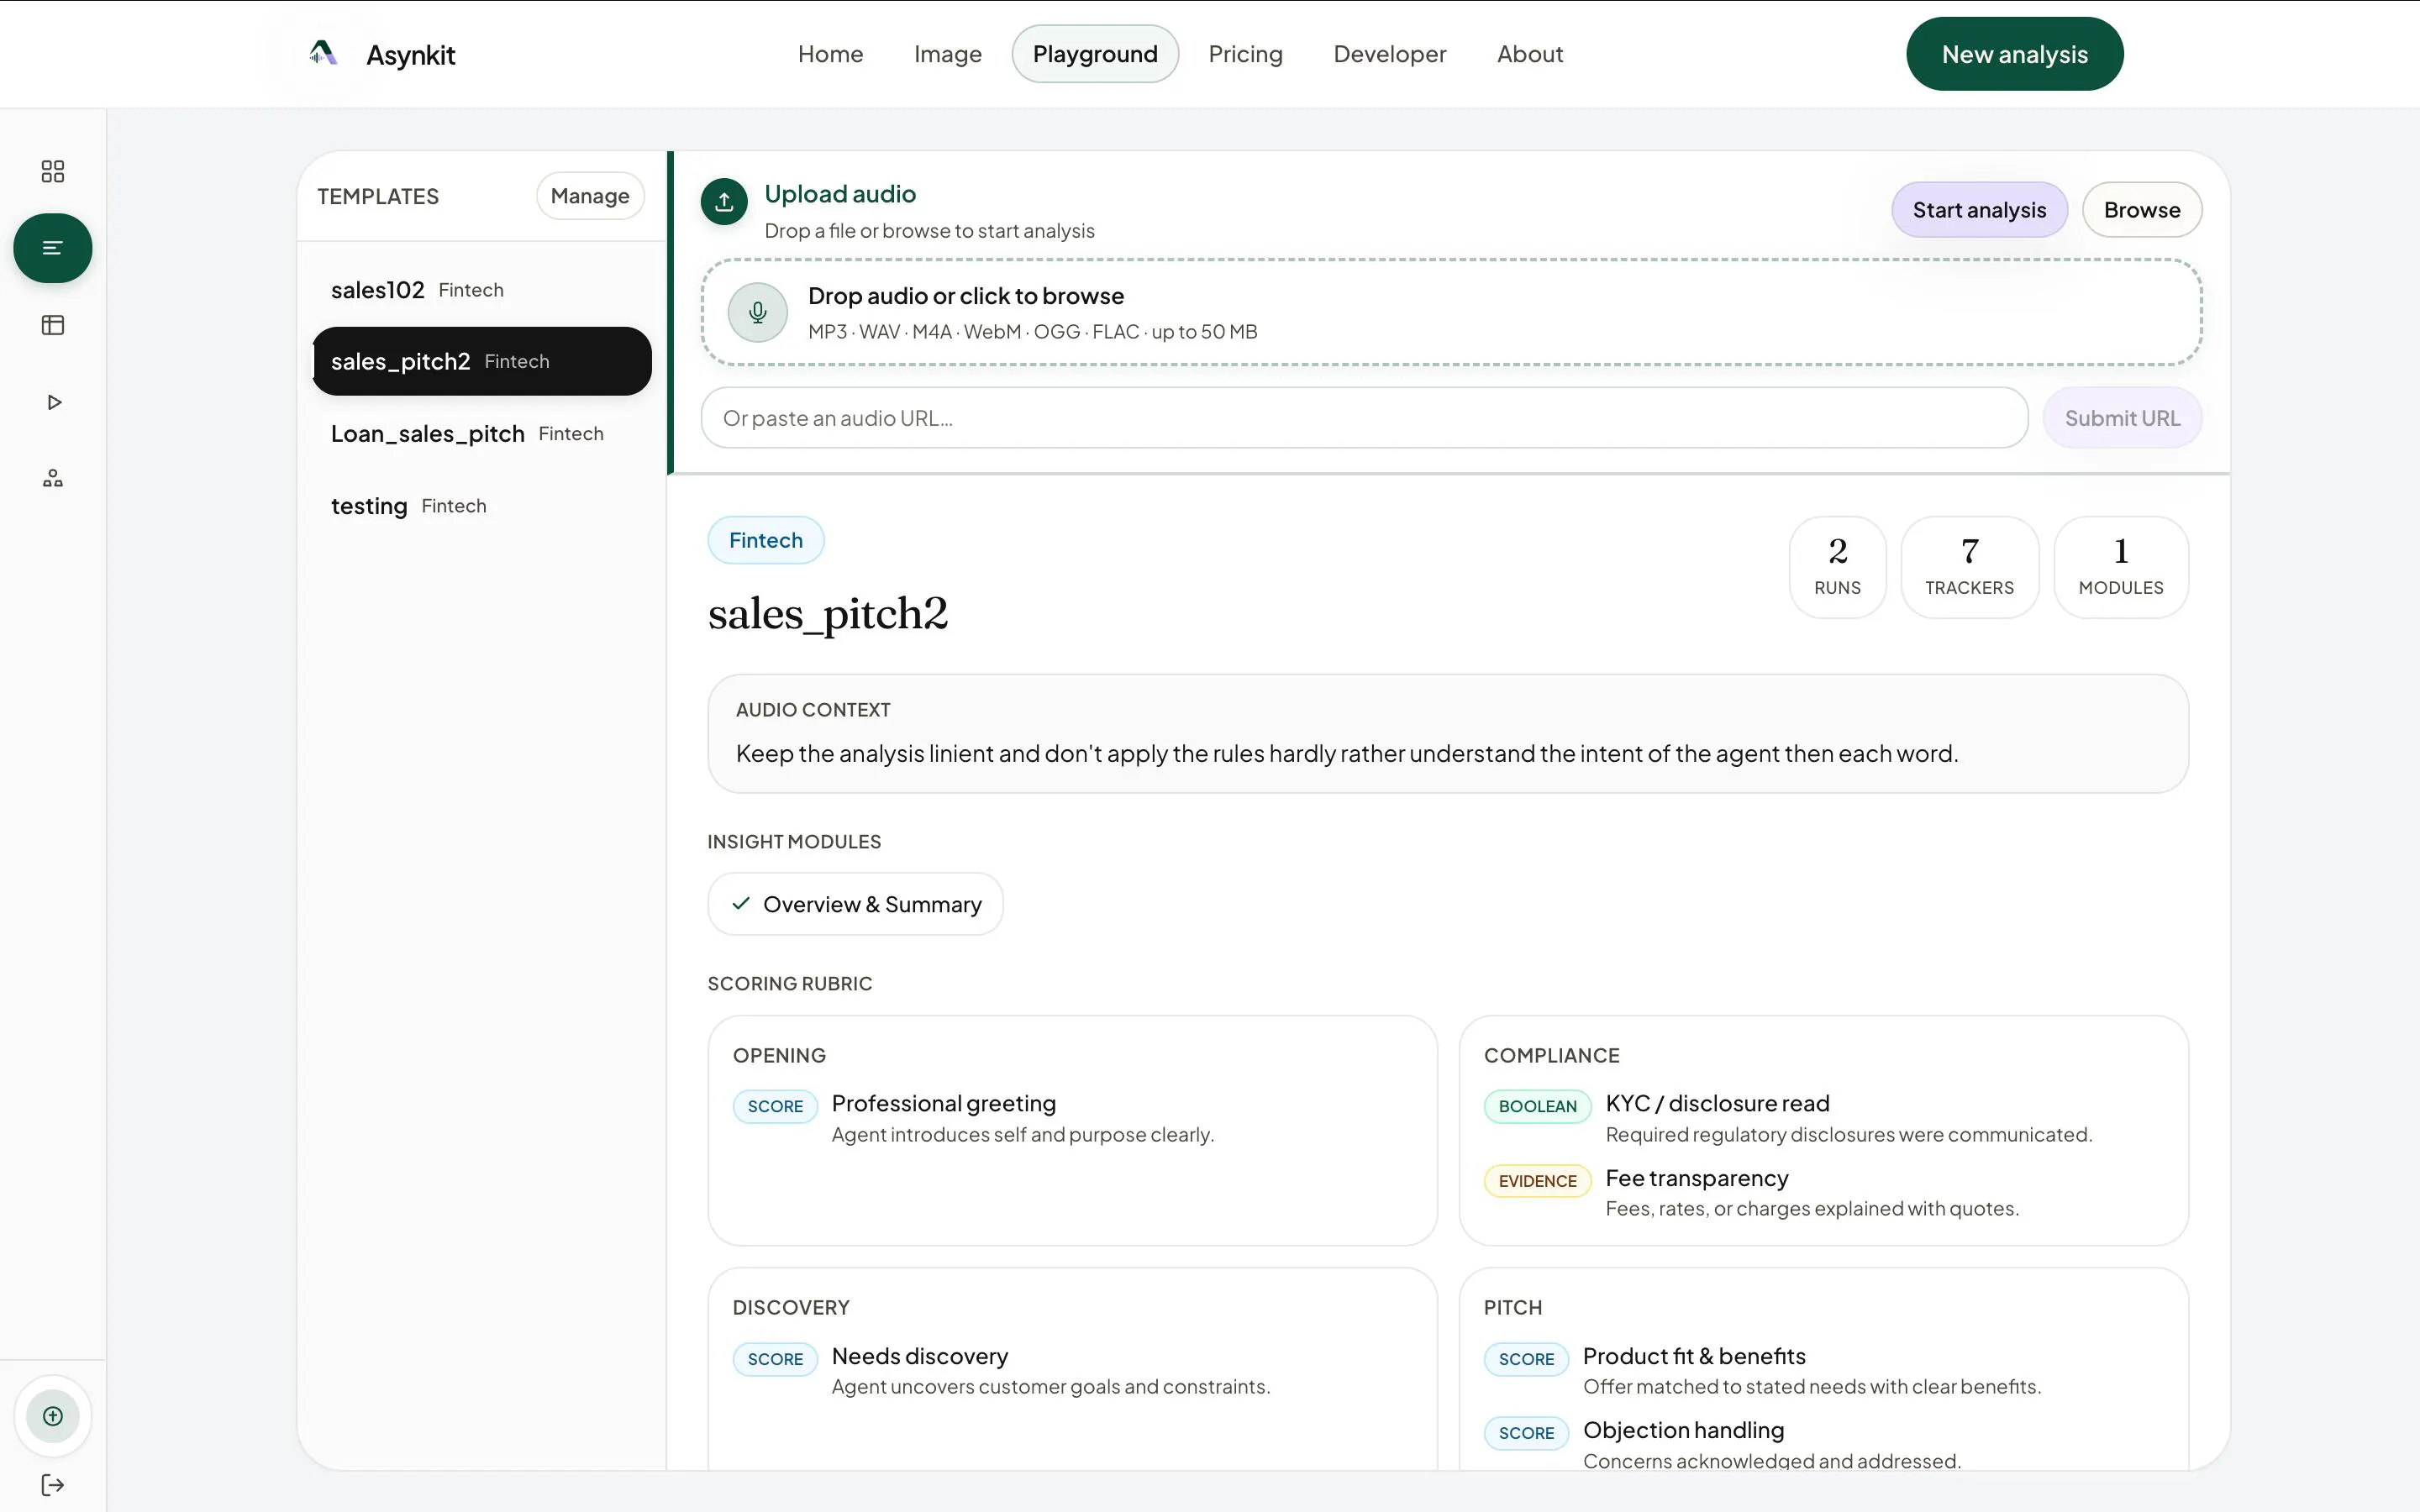Select the Playground nav tab
The height and width of the screenshot is (1512, 2420).
[1095, 54]
